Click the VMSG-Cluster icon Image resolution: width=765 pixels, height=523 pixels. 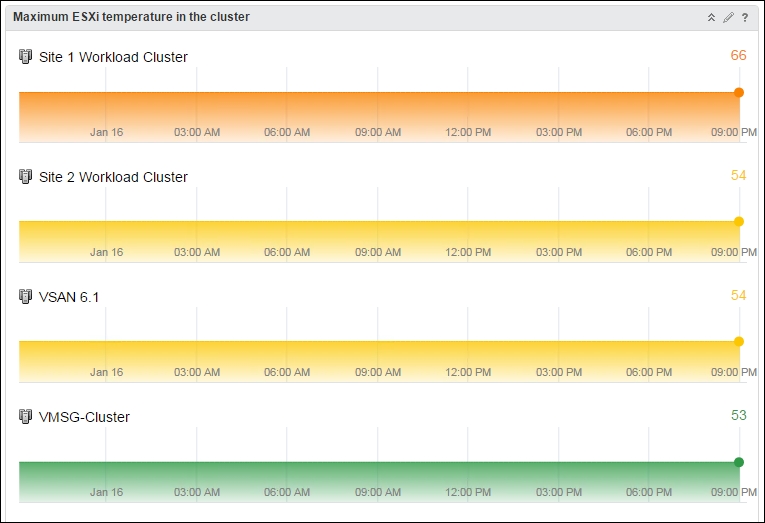[25, 417]
